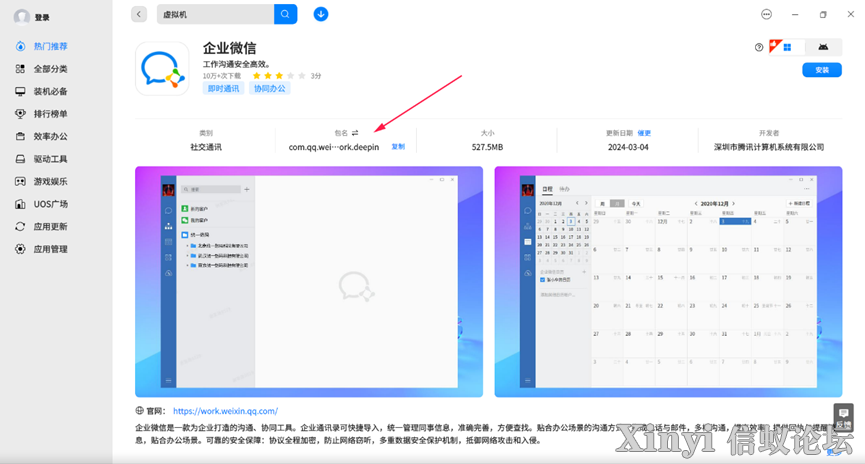Click the blue search magnifier button
Screen dimensions: 865x464
click(285, 14)
